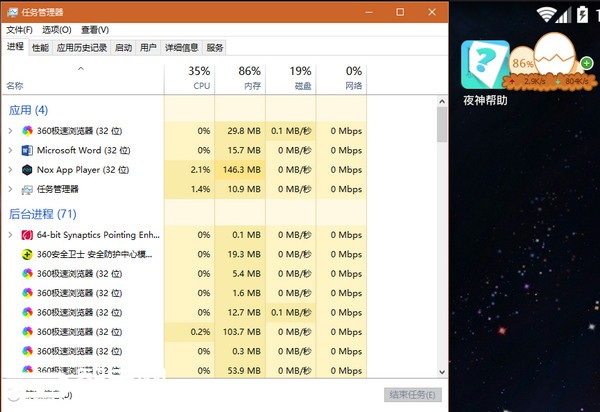Click the 360极速浏览器 icon under 应用
600x412 pixels.
pyautogui.click(x=27, y=131)
